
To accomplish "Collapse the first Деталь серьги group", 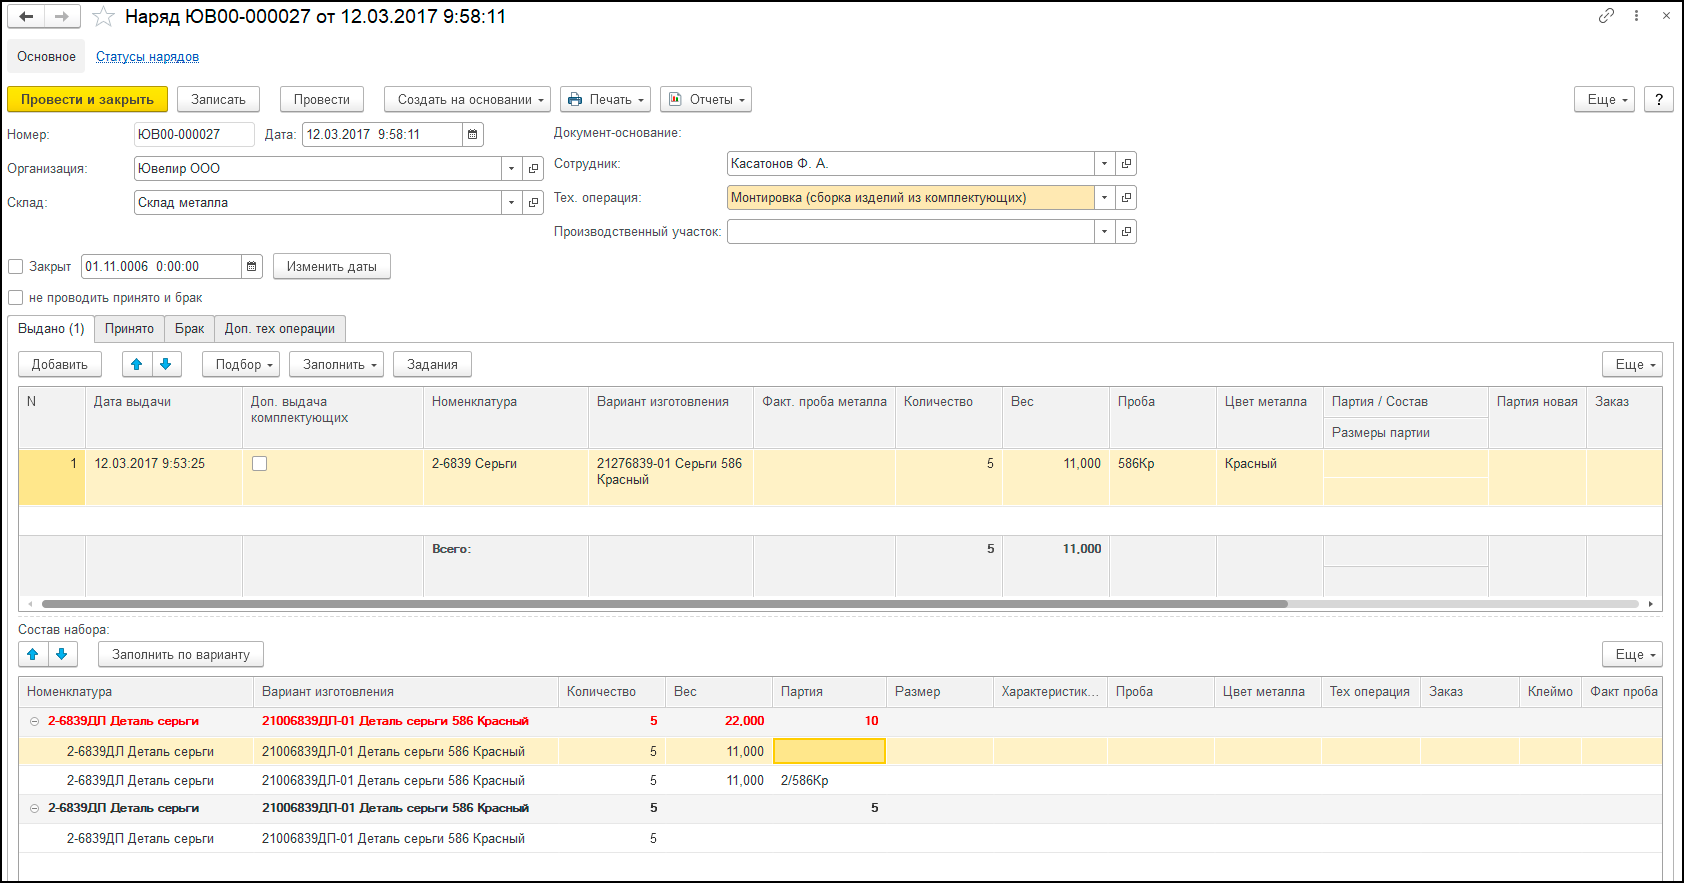I will (34, 721).
